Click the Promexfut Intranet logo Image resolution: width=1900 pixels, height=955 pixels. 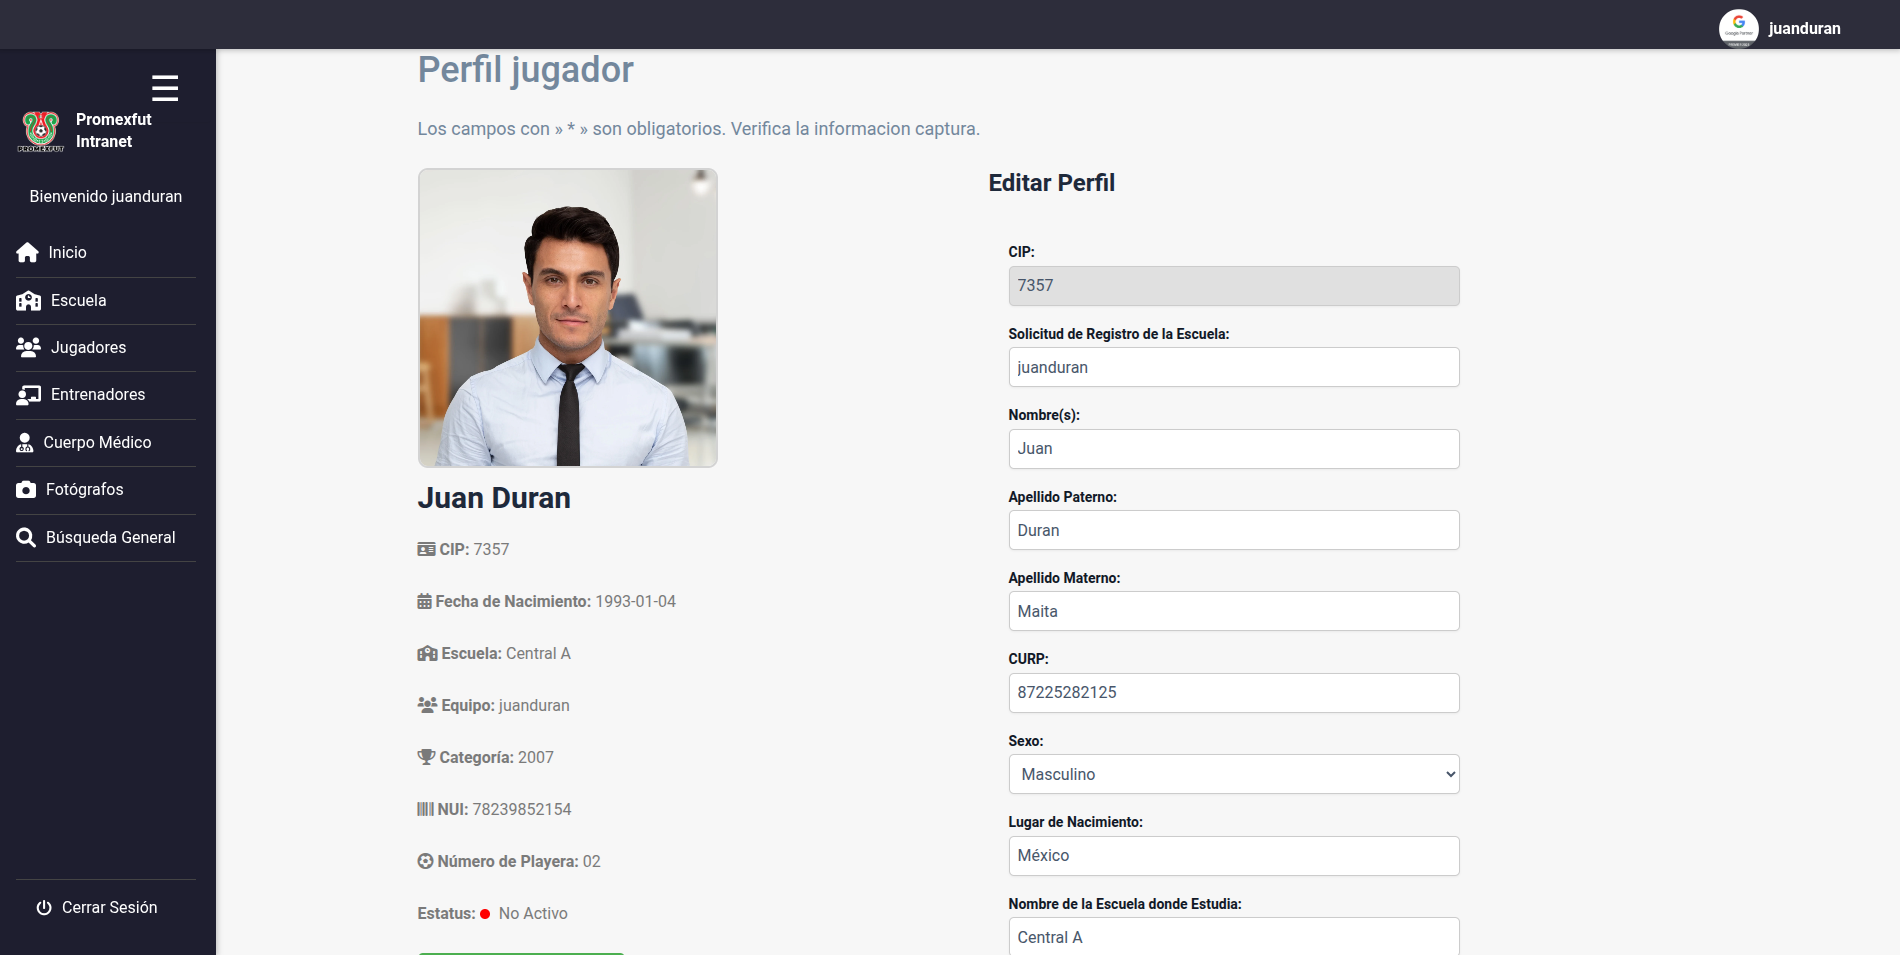coord(40,131)
